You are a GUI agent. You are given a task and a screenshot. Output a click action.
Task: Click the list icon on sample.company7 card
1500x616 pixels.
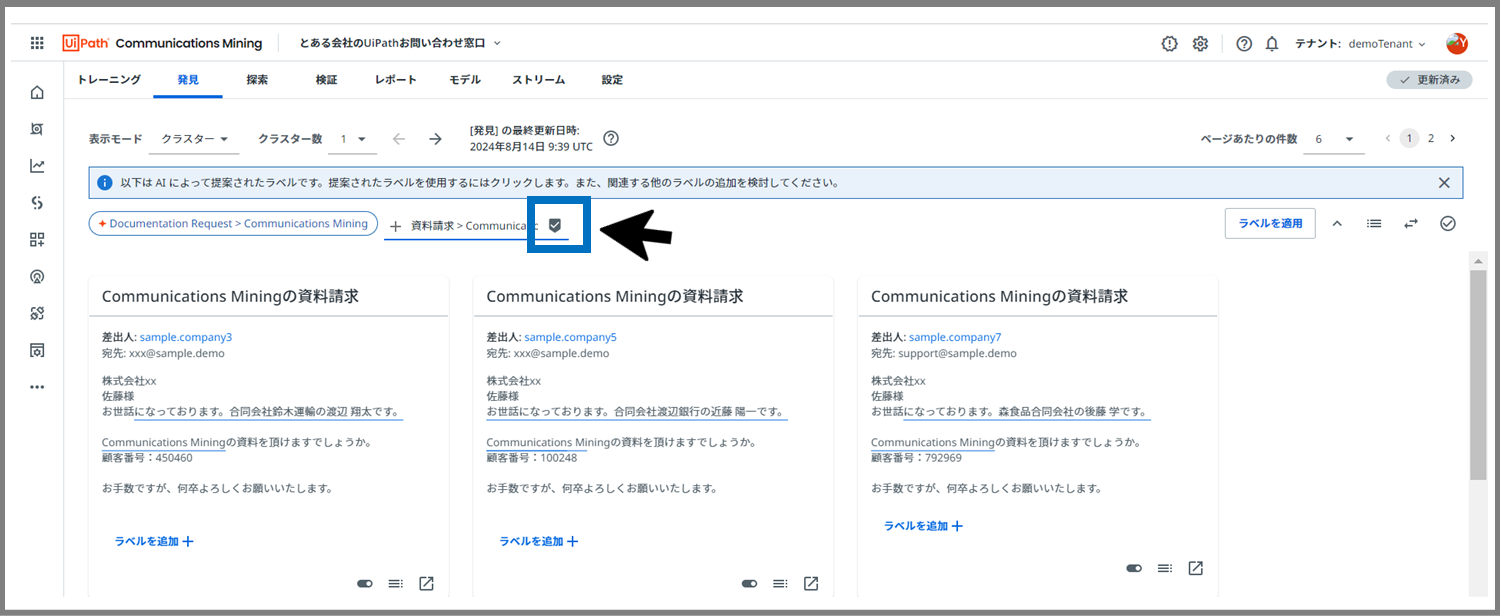1165,568
